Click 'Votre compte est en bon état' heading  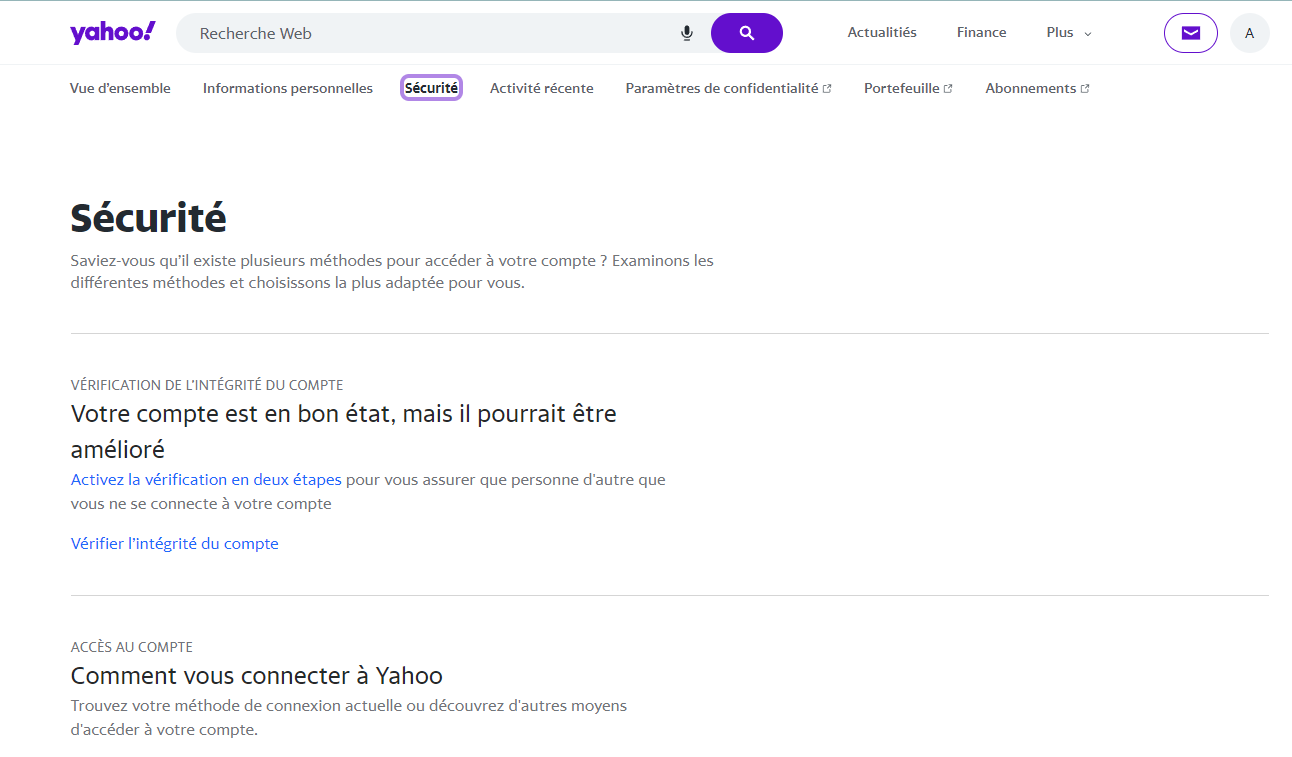tap(344, 430)
